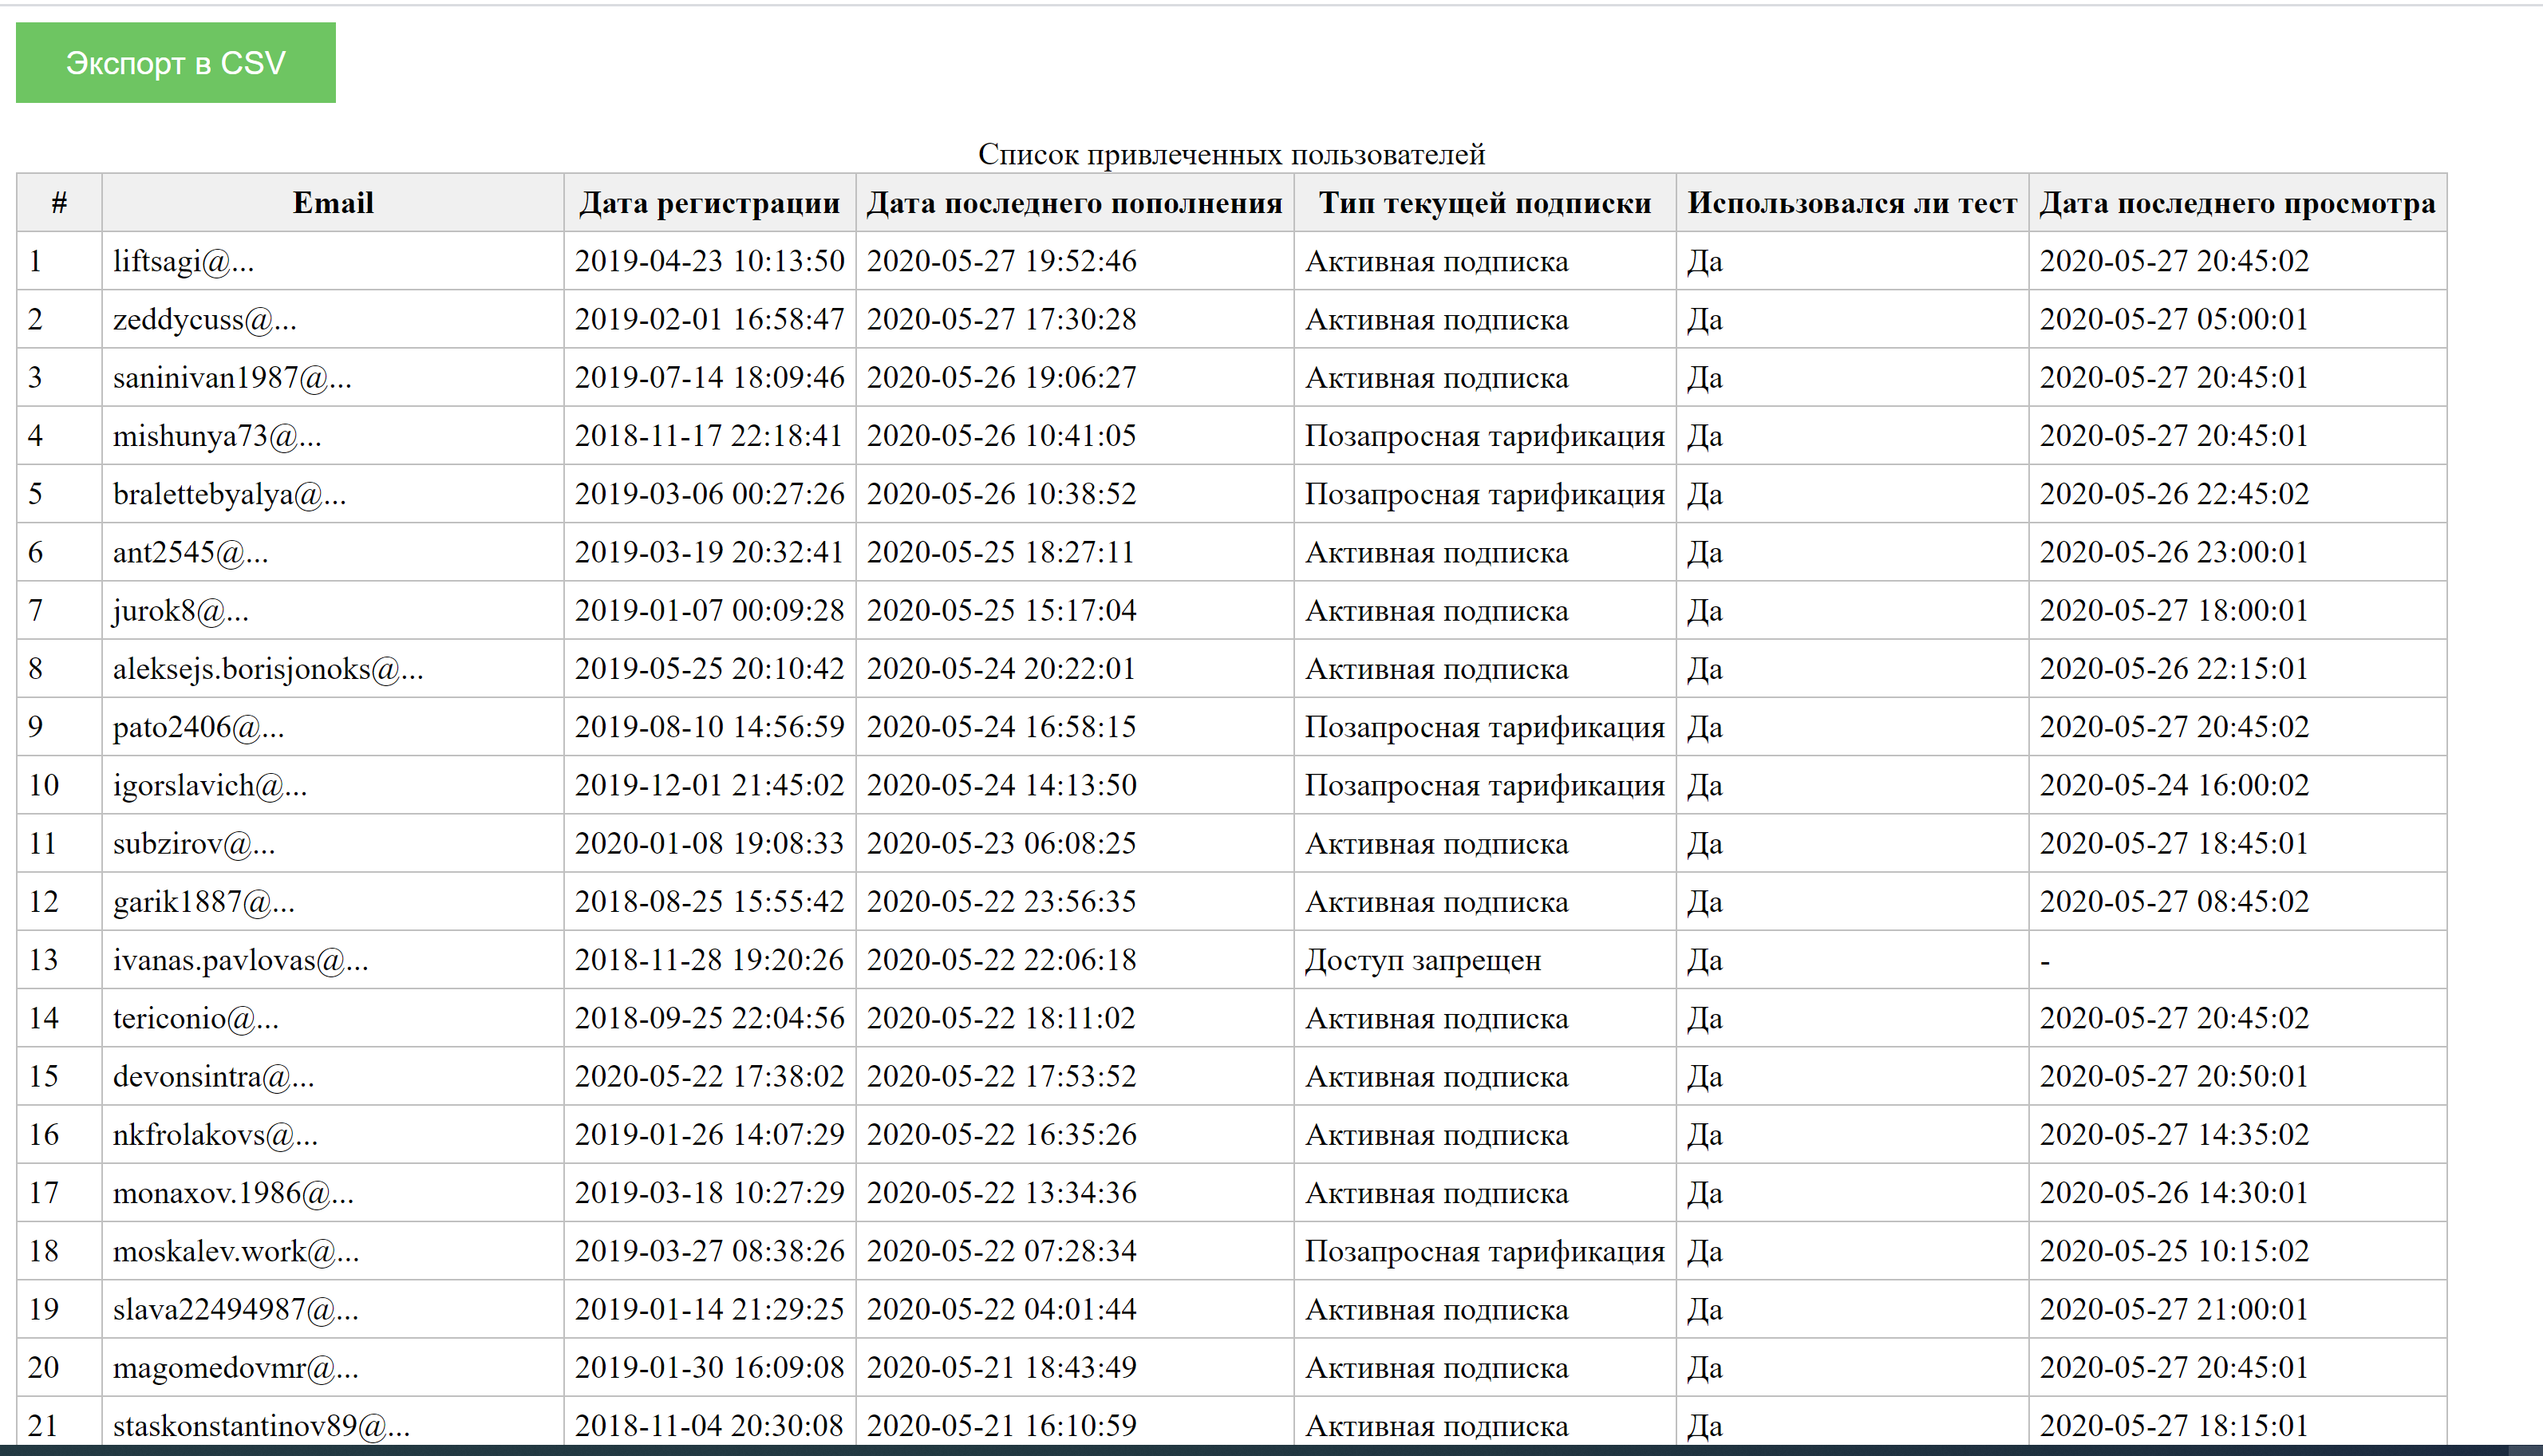Click the Тип текущей подписки header

[x=1484, y=203]
